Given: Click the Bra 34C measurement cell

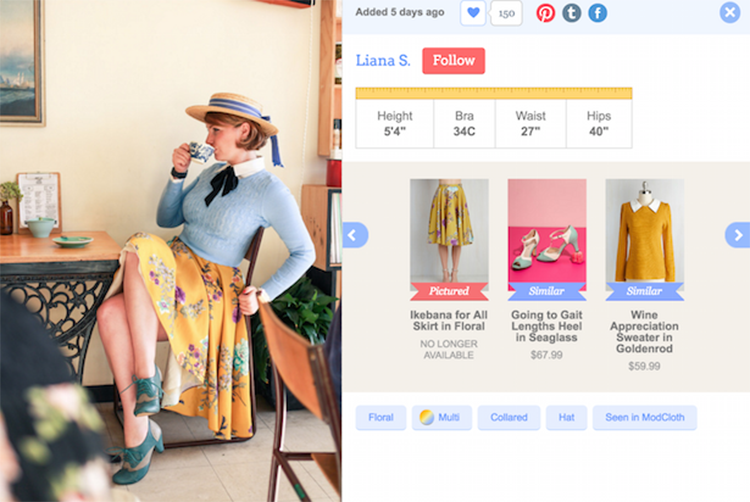Looking at the screenshot, I should 464,123.
